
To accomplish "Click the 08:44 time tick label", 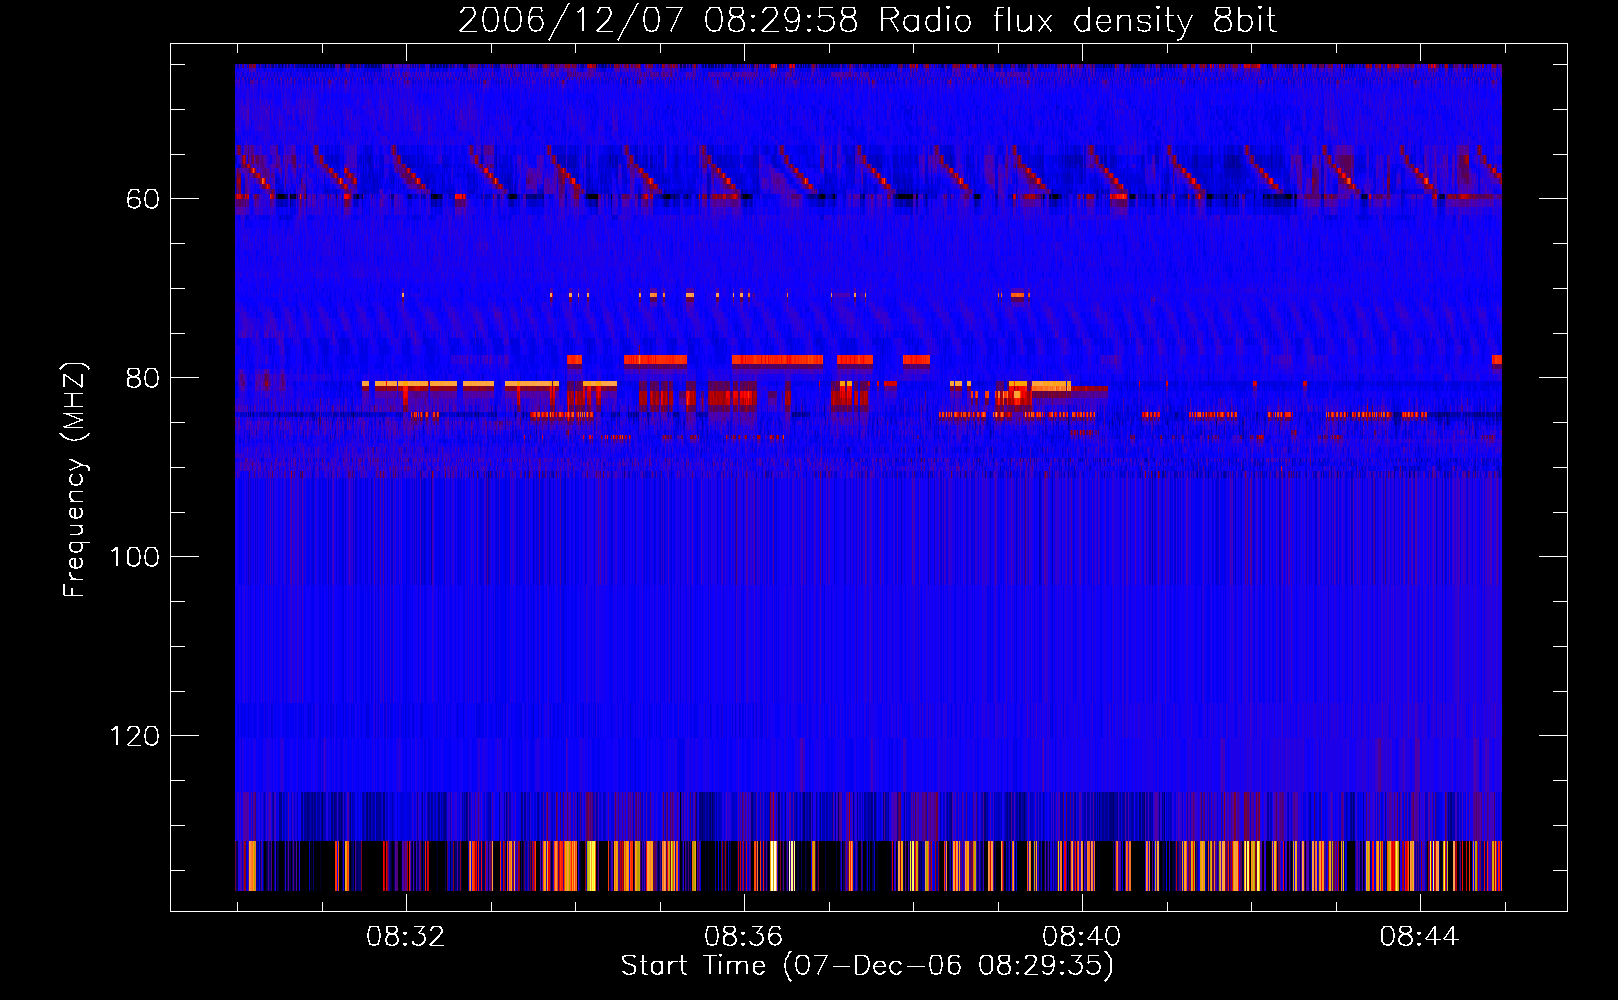I will (x=1419, y=937).
